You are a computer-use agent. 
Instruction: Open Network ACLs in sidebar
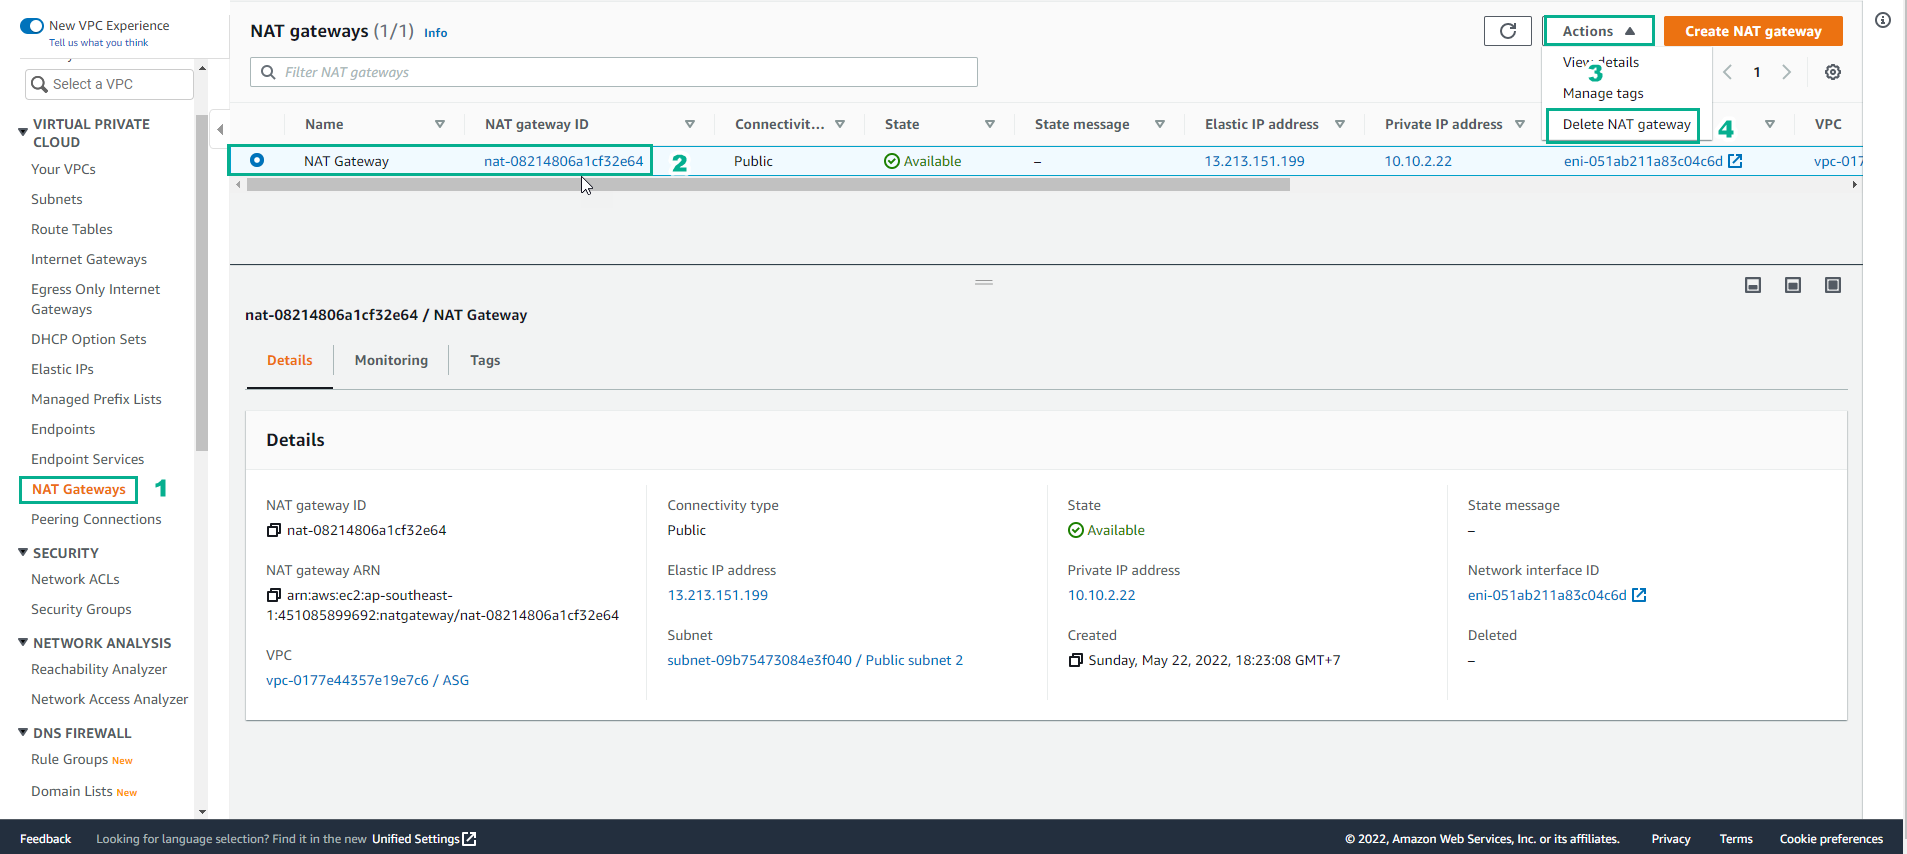(75, 579)
